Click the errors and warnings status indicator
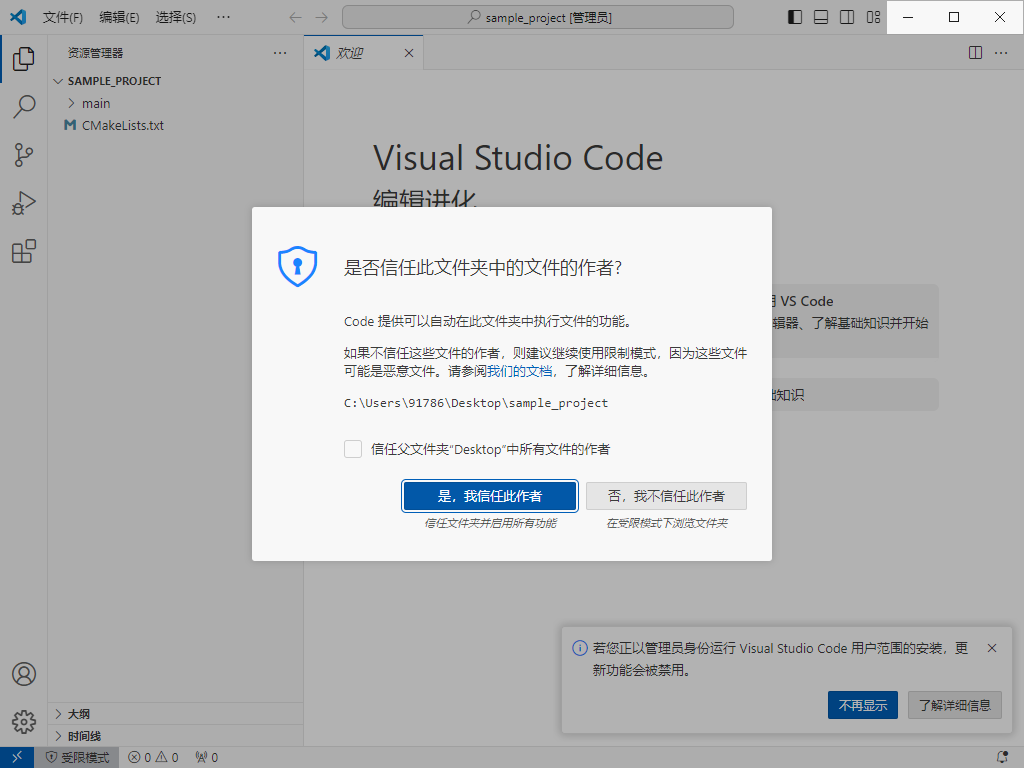This screenshot has height=768, width=1024. point(153,757)
